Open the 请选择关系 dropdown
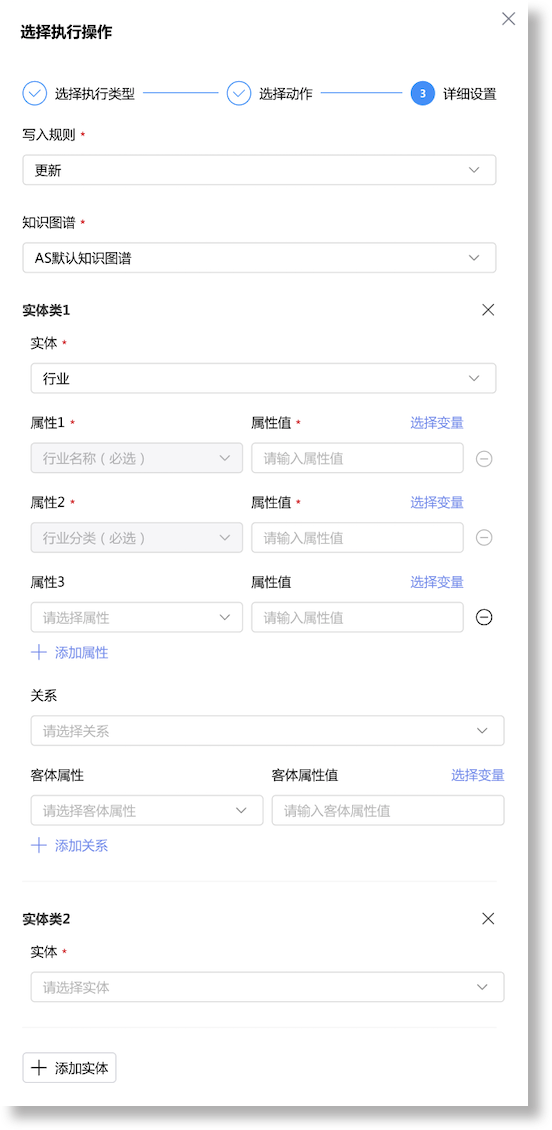 pyautogui.click(x=267, y=731)
